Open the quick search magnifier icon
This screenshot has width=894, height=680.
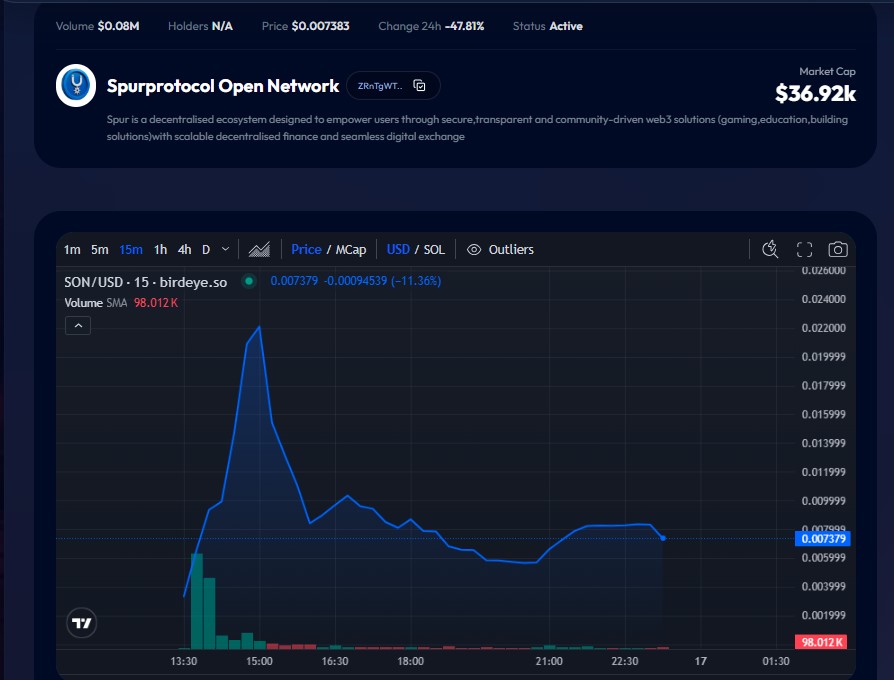(770, 249)
